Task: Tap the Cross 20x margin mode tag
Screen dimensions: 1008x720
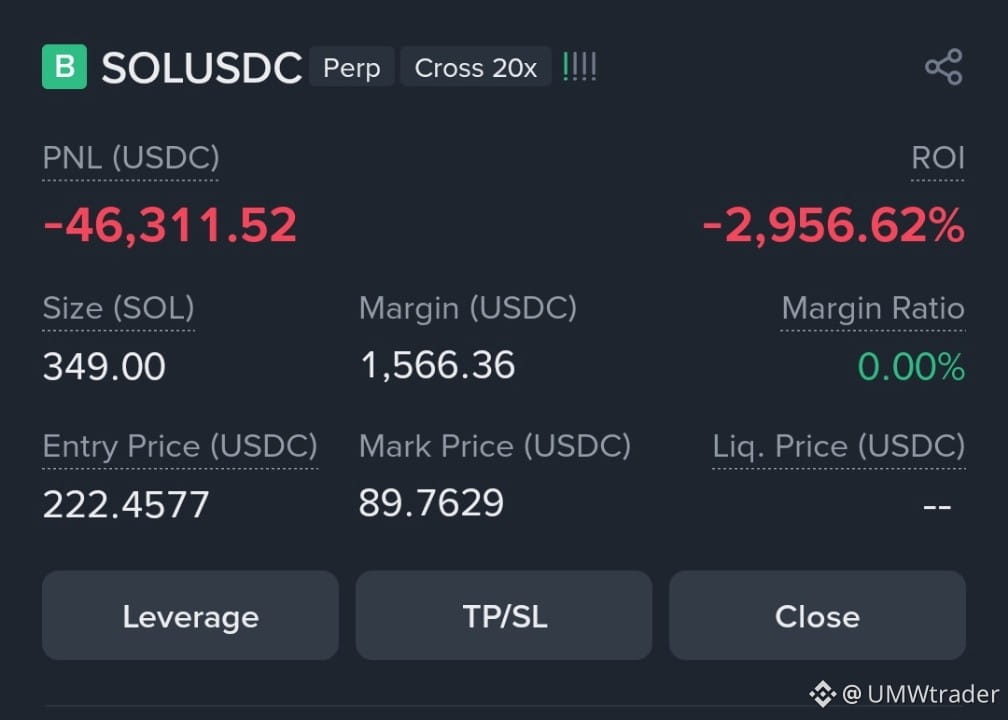Action: [476, 67]
